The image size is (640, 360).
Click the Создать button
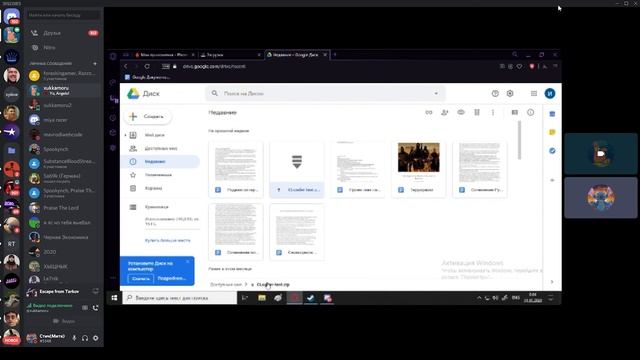(x=147, y=117)
